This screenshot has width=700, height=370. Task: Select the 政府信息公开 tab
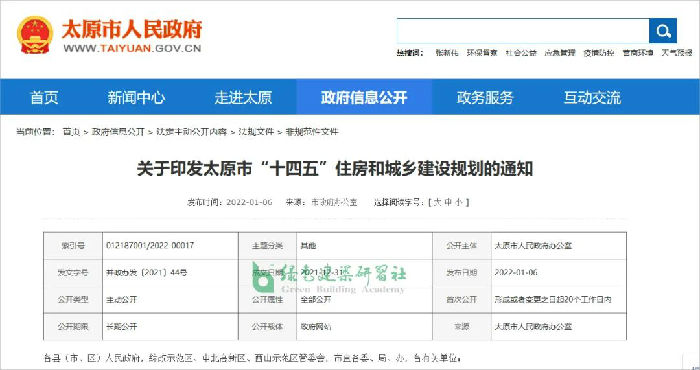coord(364,97)
